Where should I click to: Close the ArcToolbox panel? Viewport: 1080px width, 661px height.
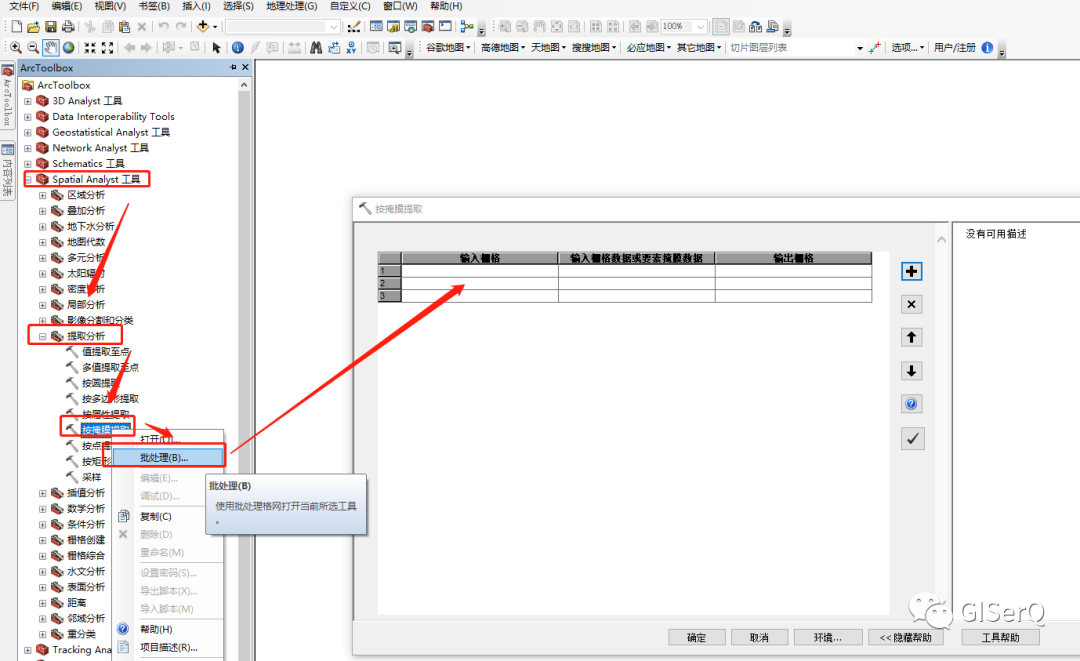pos(245,67)
